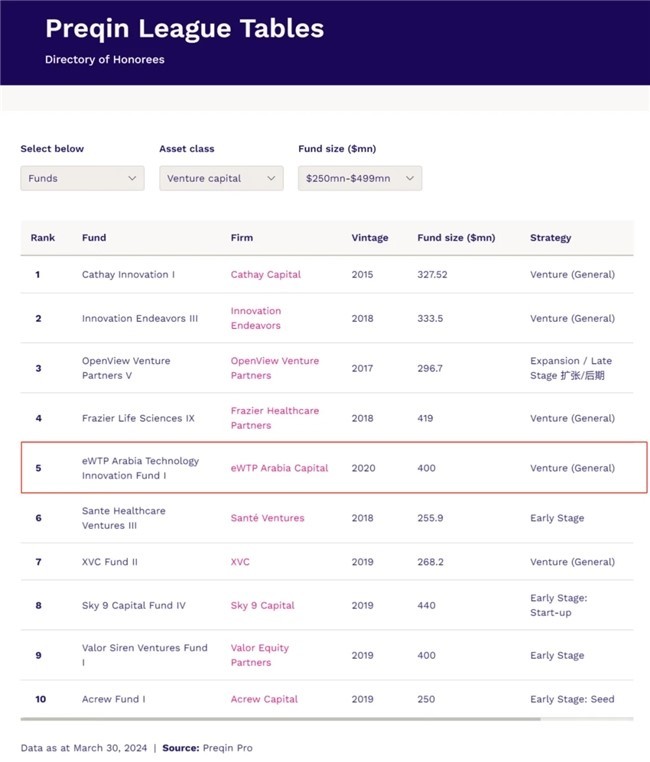Open the Santé Ventures firm link
650x762 pixels.
pyautogui.click(x=267, y=518)
